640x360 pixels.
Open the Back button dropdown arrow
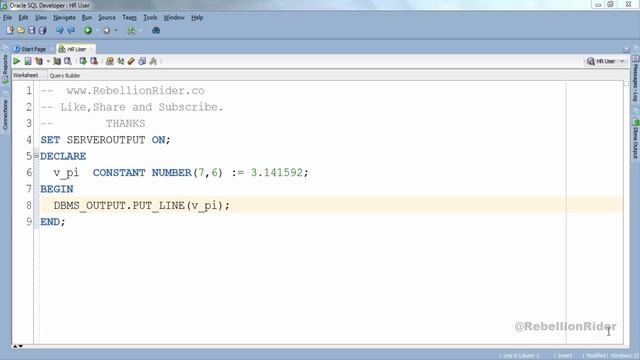97,31
